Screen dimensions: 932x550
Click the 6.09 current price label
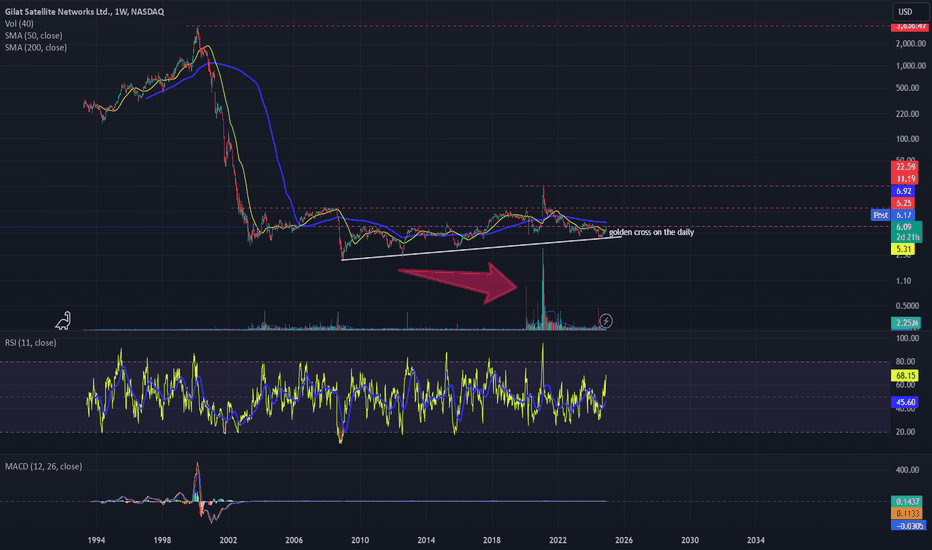(x=904, y=227)
